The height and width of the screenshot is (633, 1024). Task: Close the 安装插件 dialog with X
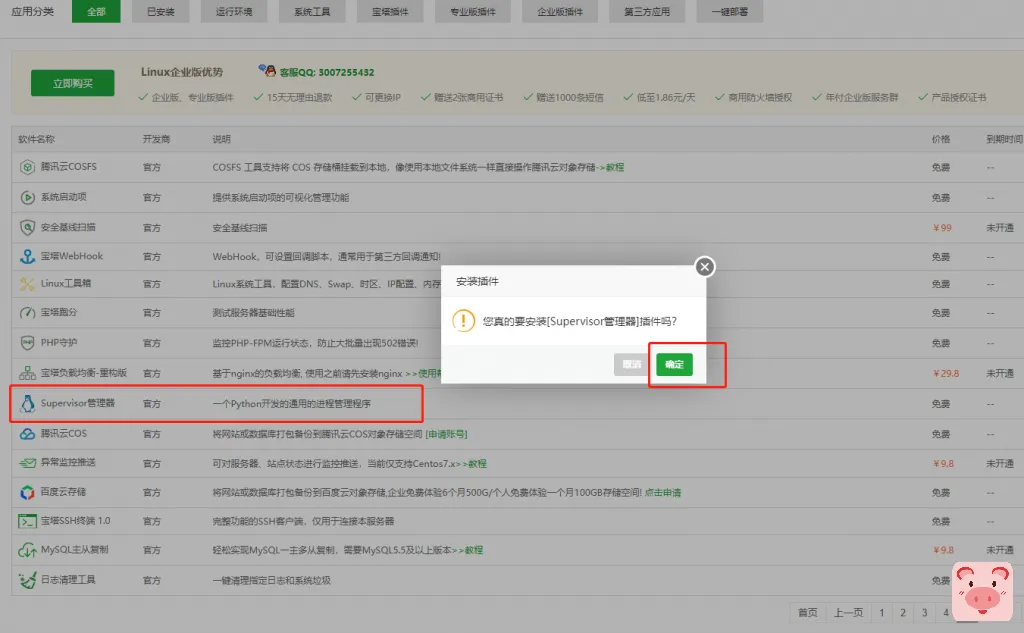704,267
